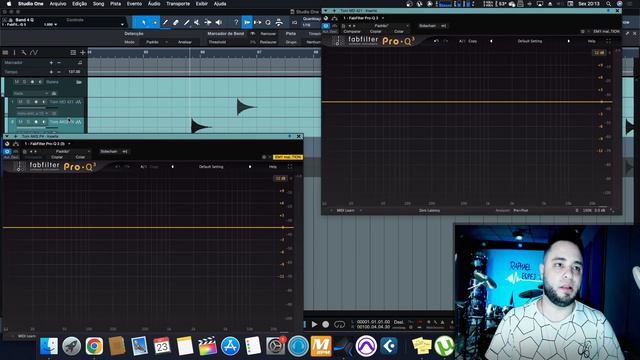This screenshot has height=360, width=640.
Task: Click Restaurar in Marcador de Bend section
Action: tap(268, 42)
